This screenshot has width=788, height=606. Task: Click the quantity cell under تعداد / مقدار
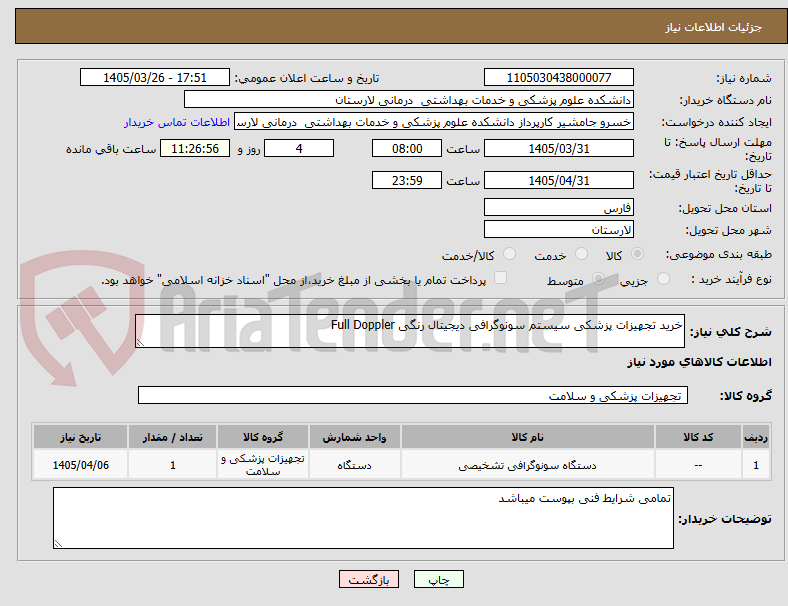[172, 465]
